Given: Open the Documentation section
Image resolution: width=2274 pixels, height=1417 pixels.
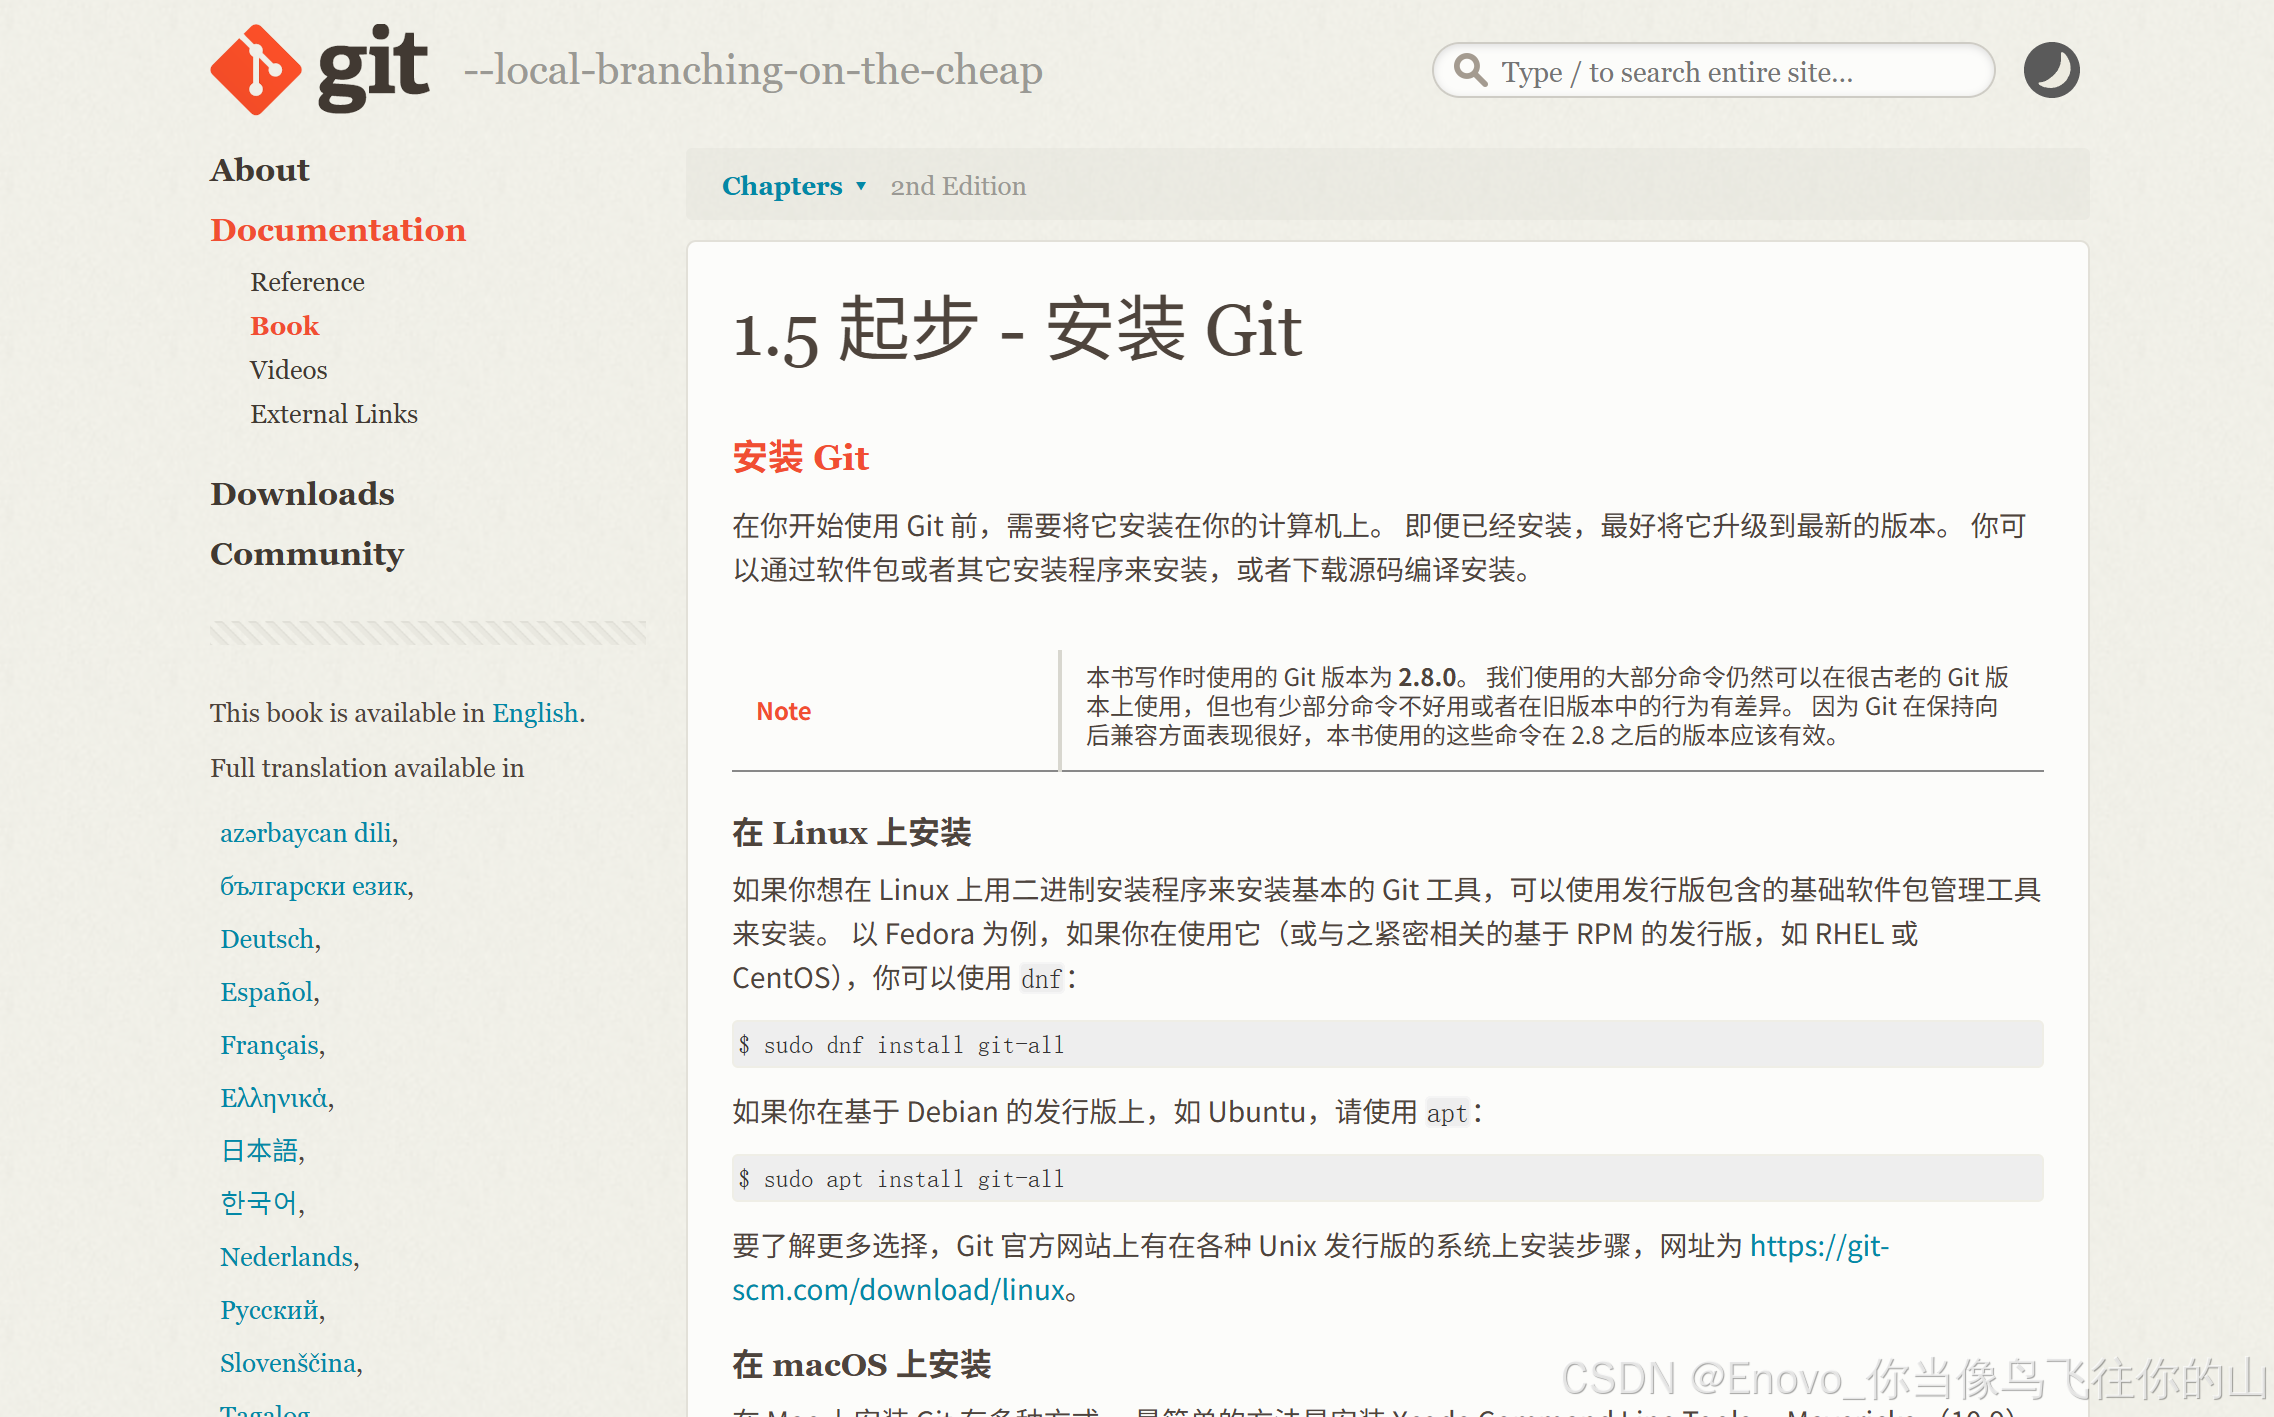Looking at the screenshot, I should (338, 230).
